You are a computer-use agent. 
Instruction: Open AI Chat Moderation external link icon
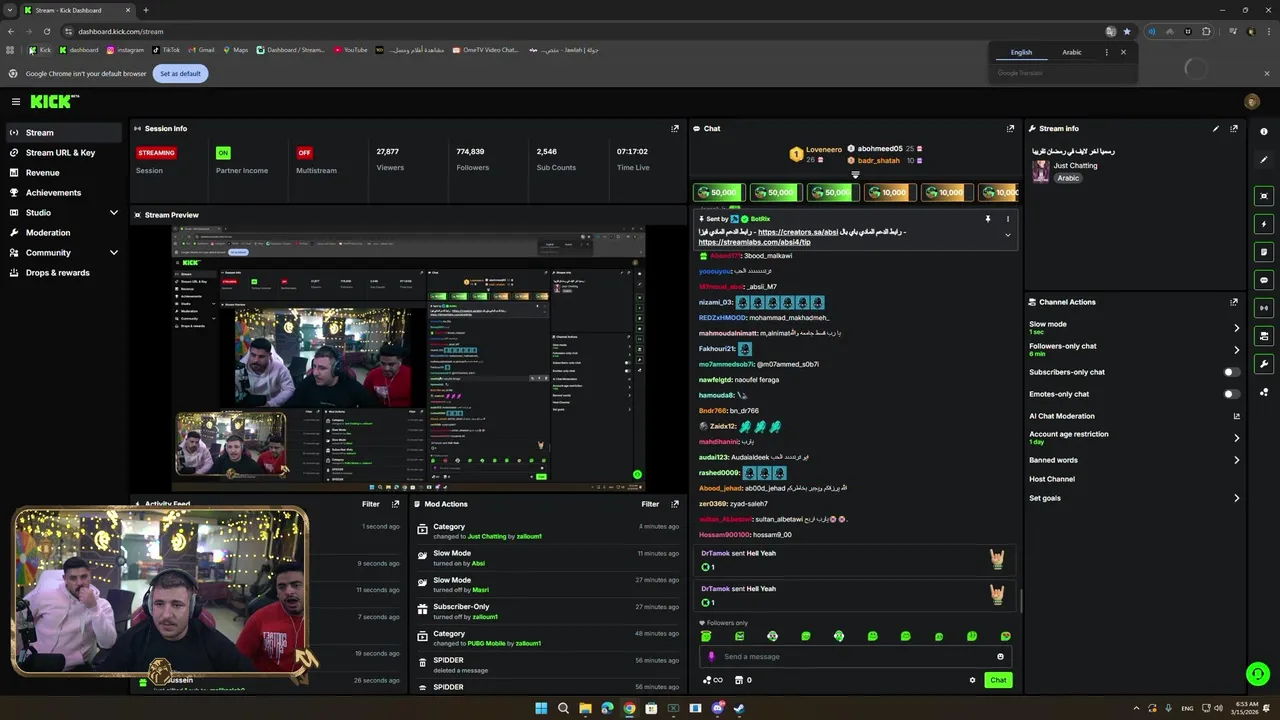click(1236, 416)
